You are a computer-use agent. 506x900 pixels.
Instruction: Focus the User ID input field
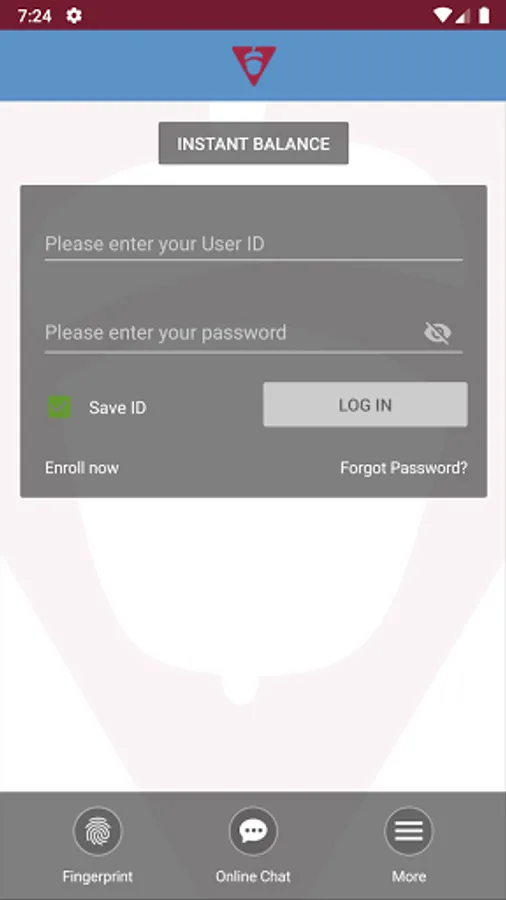254,244
